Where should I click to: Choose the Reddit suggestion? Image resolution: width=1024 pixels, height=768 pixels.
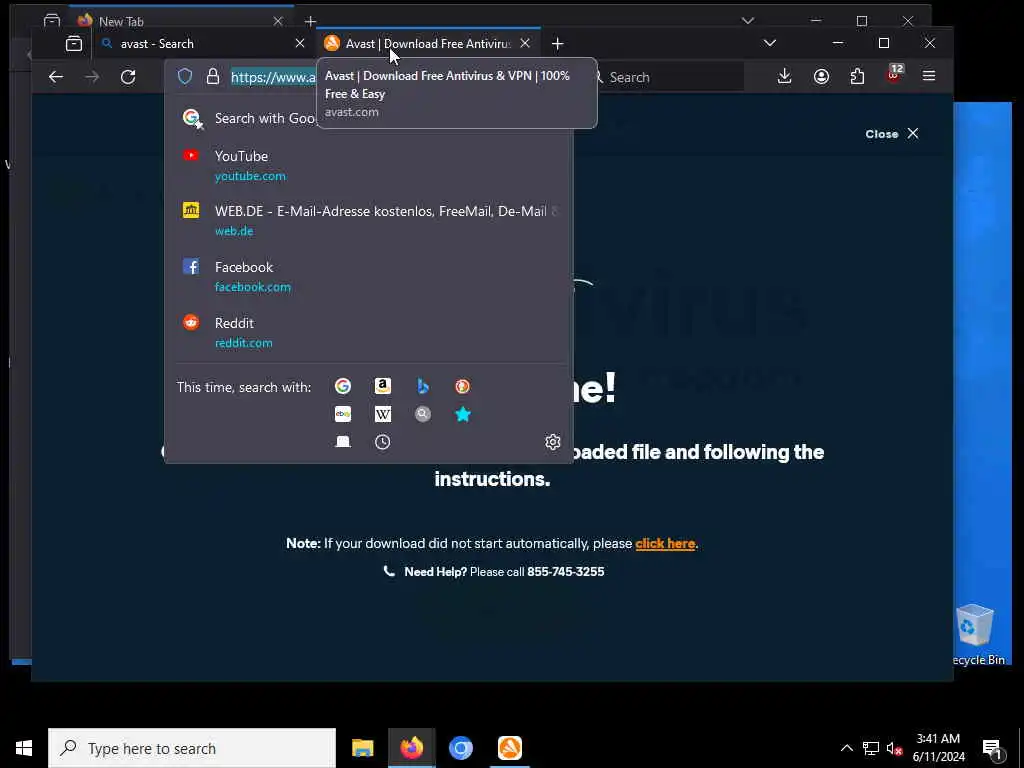(x=369, y=332)
